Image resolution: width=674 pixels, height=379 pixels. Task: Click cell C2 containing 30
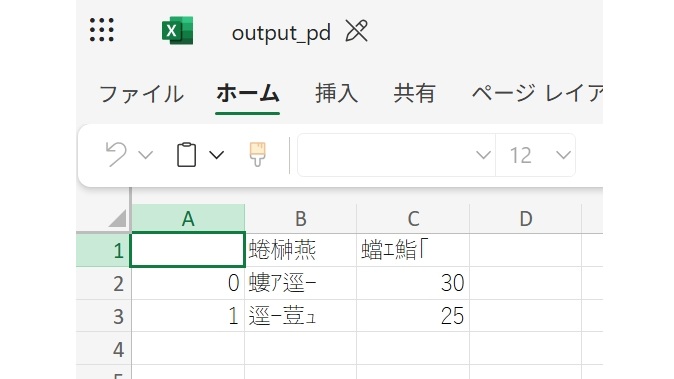coord(413,283)
